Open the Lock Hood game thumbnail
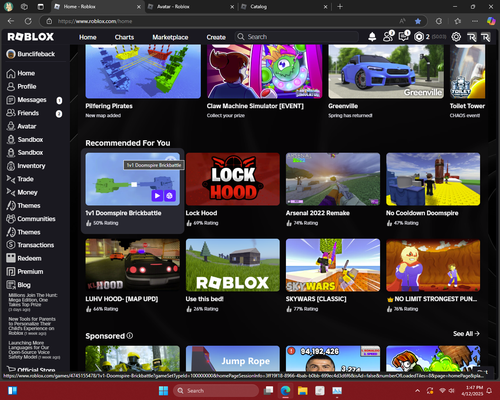Viewport: 500px width, 400px height. [x=233, y=179]
